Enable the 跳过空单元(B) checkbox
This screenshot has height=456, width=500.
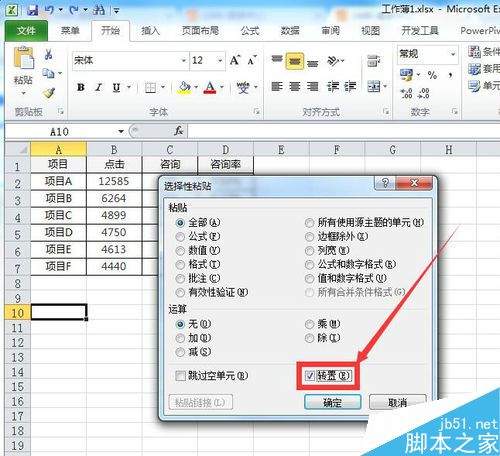point(180,376)
